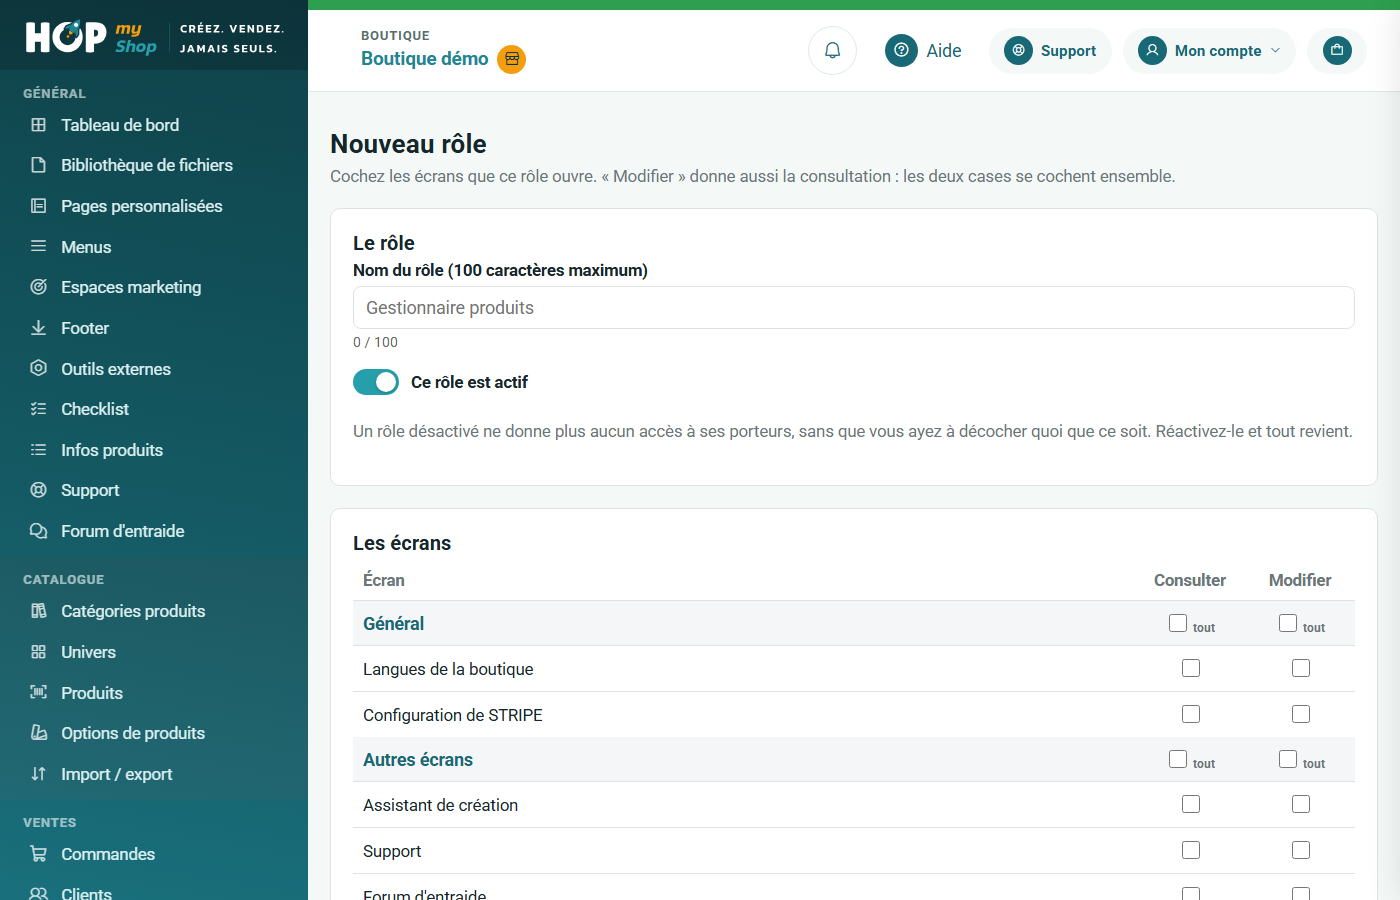Open Options de produits in sidebar
The height and width of the screenshot is (900, 1400).
point(133,733)
